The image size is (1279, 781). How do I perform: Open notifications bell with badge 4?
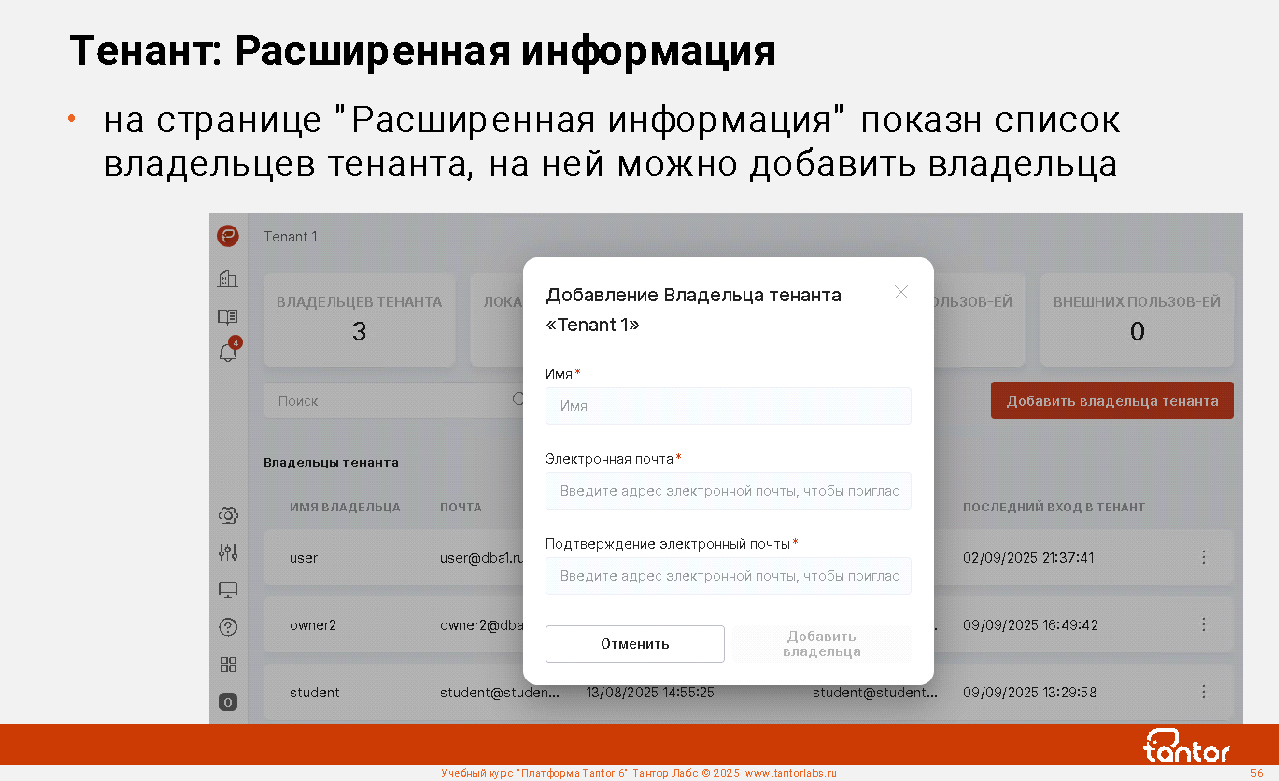(228, 352)
